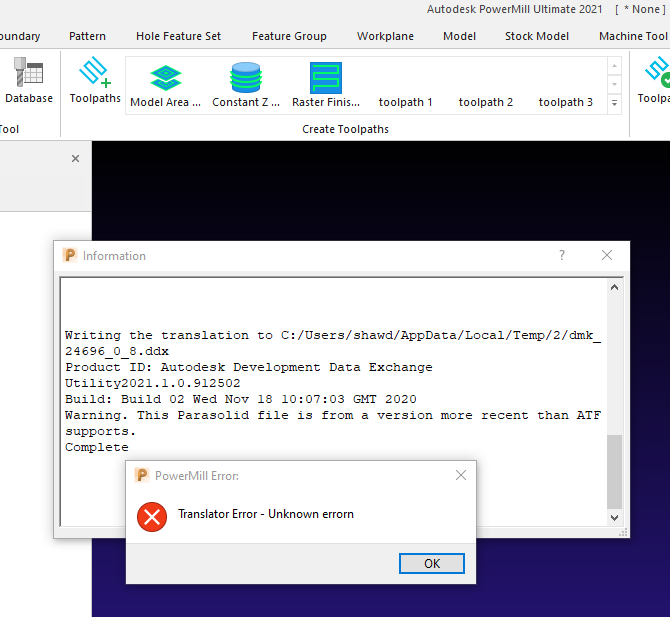Viewport: 670px width, 617px height.
Task: Click the Toolpaths create icon
Action: point(95,80)
